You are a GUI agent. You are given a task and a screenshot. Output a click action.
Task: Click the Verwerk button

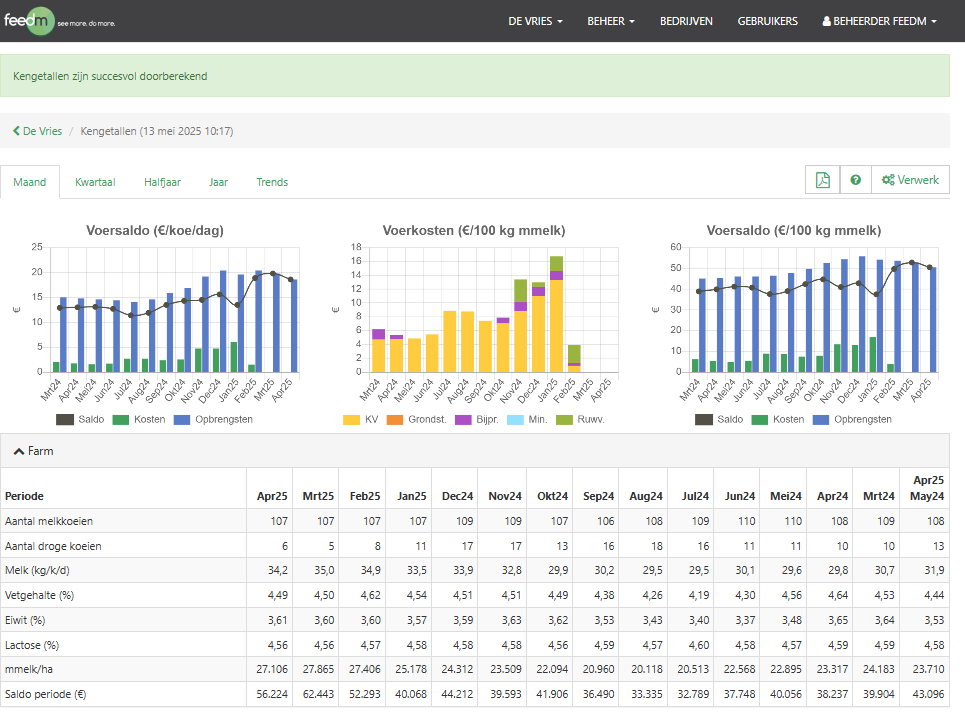coord(910,180)
